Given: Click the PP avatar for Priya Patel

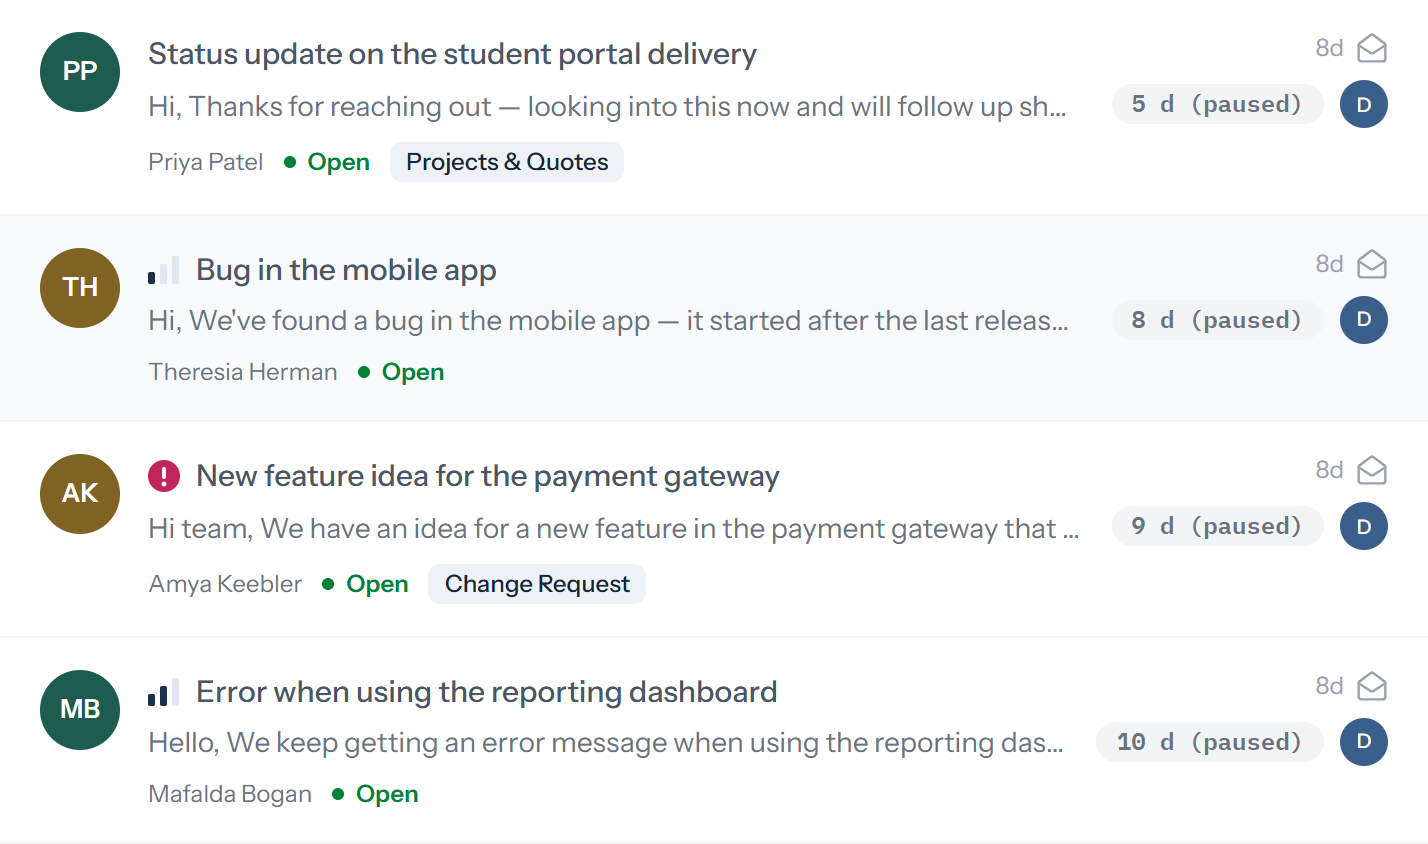Looking at the screenshot, I should (x=80, y=72).
